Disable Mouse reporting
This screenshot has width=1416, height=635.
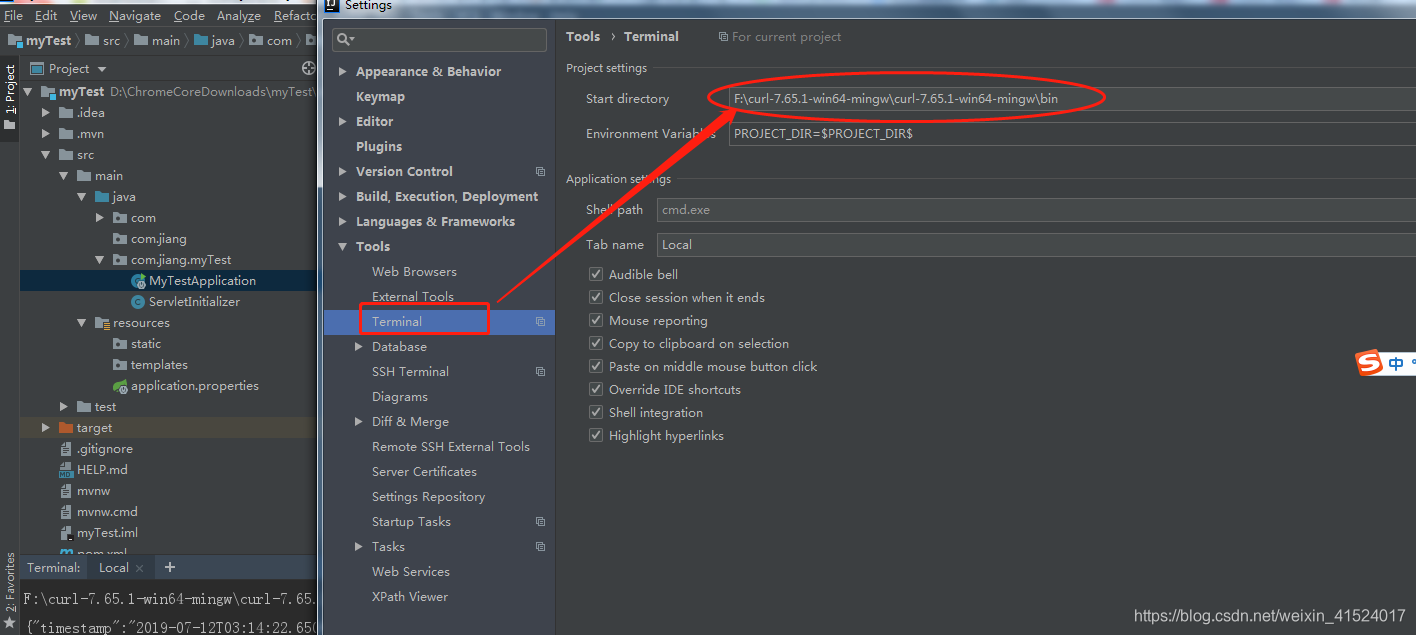pyautogui.click(x=596, y=320)
